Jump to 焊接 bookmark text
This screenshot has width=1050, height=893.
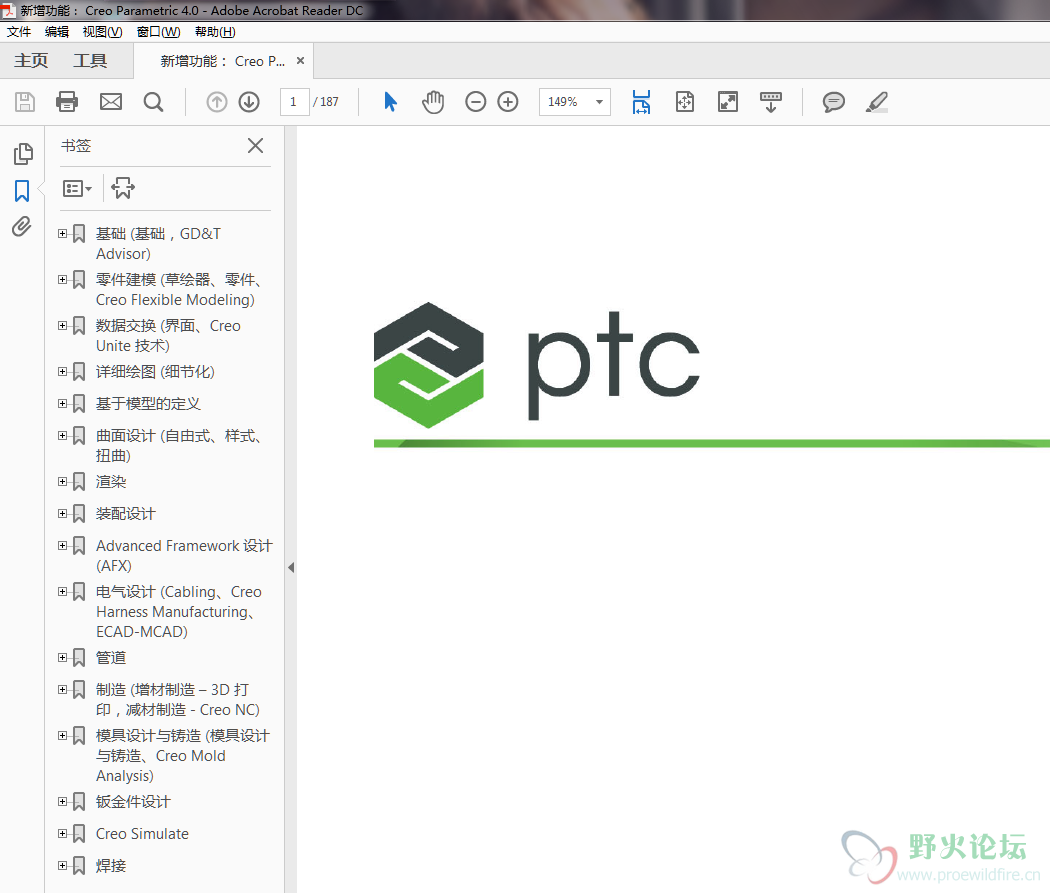click(x=111, y=866)
